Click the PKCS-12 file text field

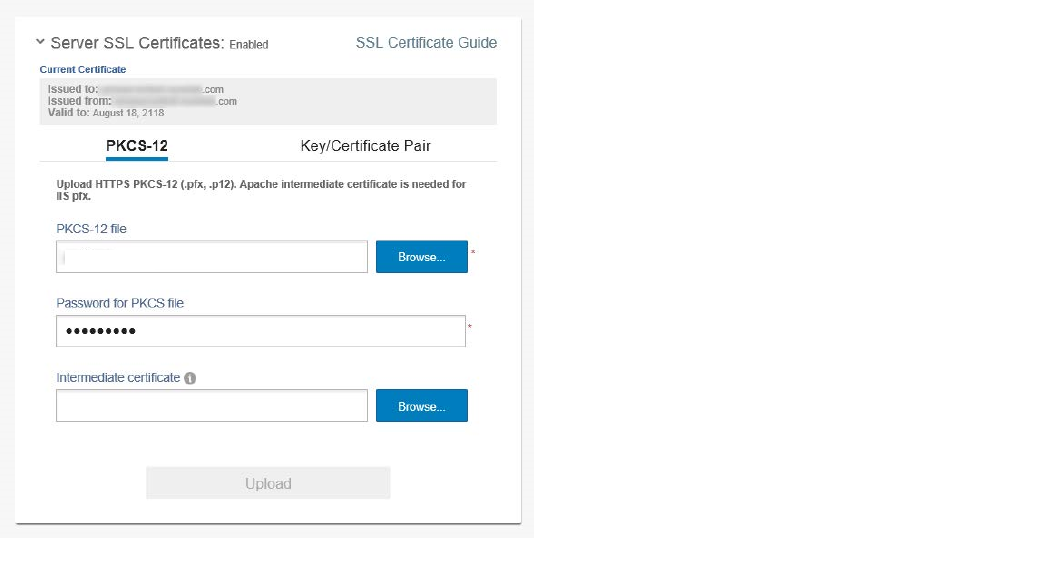pos(212,257)
